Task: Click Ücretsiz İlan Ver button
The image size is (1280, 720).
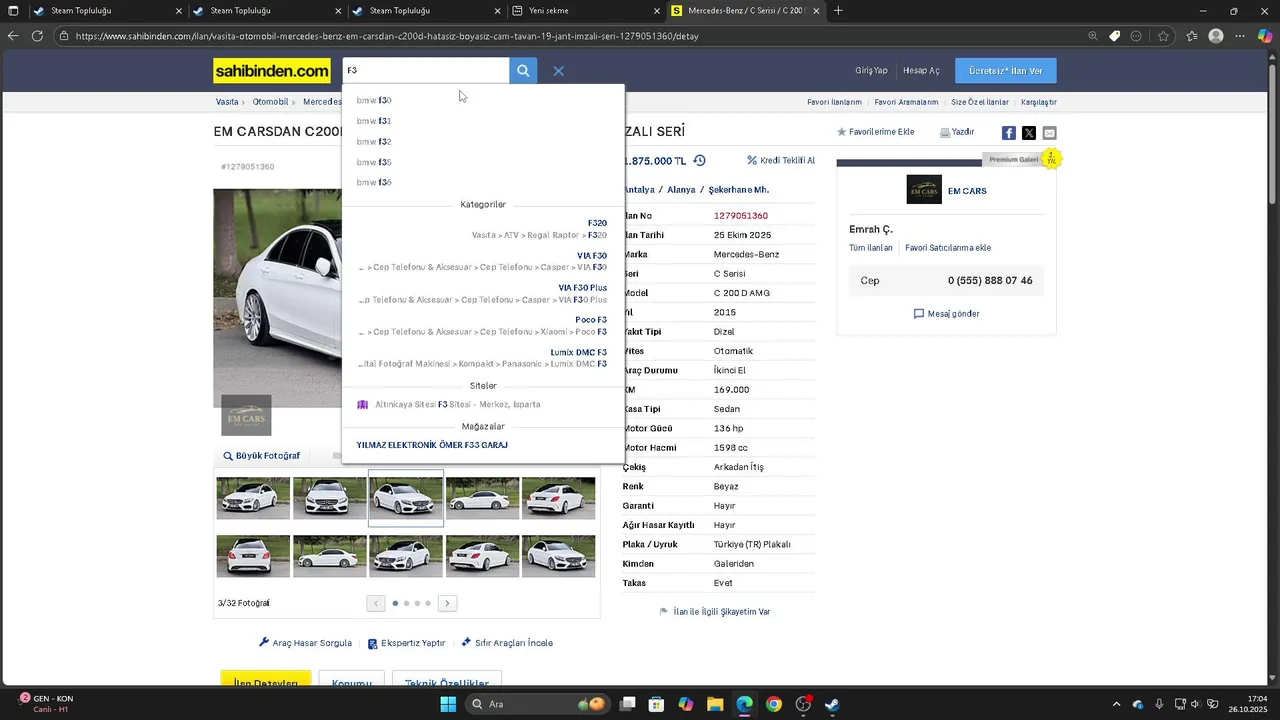Action: 1006,71
